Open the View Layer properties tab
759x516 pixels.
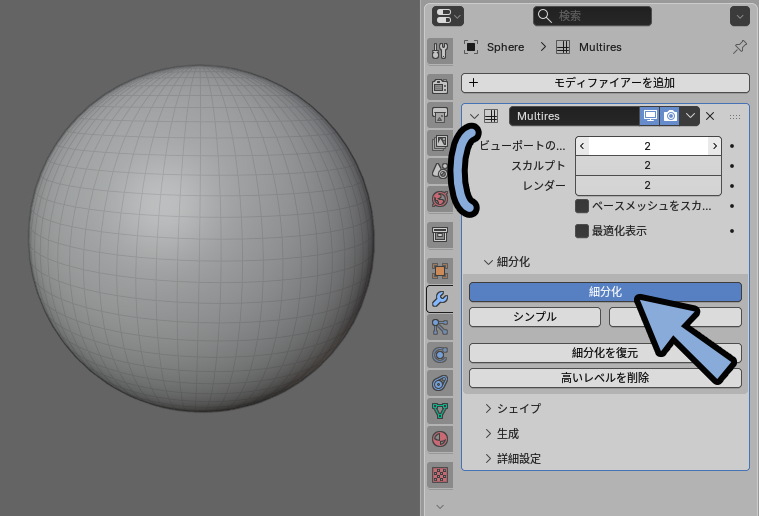[x=439, y=144]
